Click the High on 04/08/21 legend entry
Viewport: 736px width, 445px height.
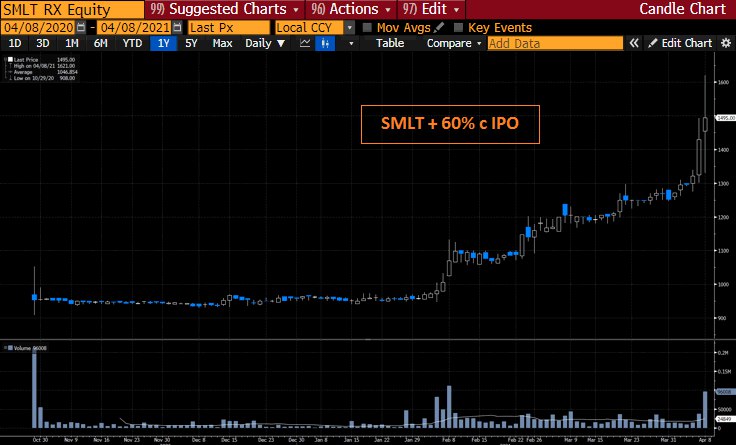(x=41, y=66)
